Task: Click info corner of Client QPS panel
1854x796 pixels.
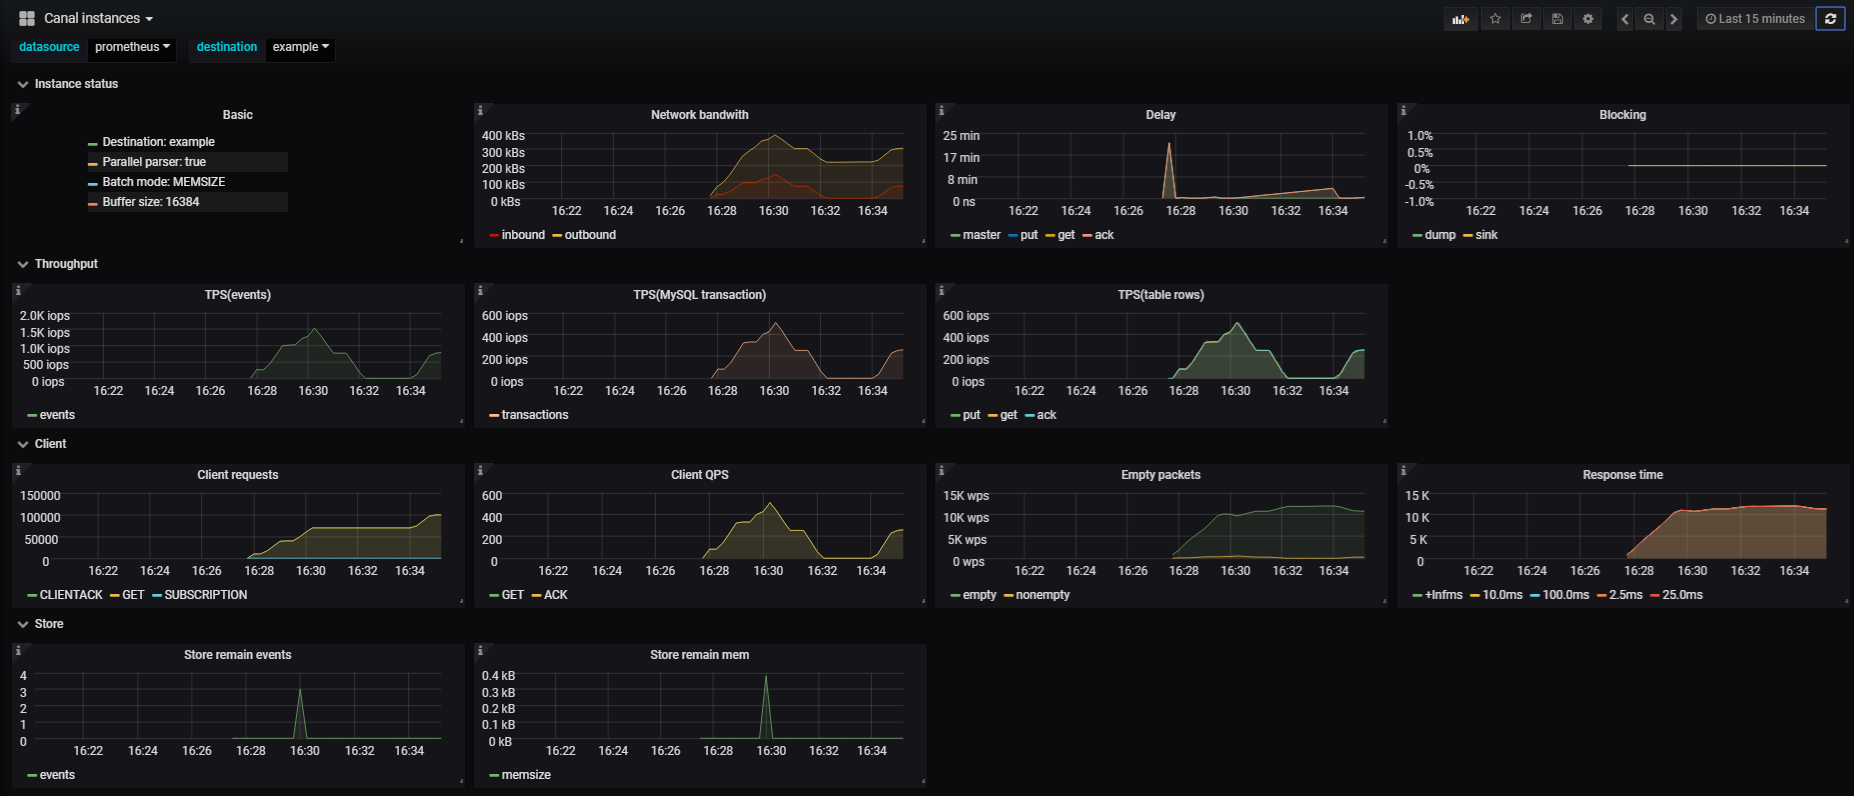Action: 480,469
